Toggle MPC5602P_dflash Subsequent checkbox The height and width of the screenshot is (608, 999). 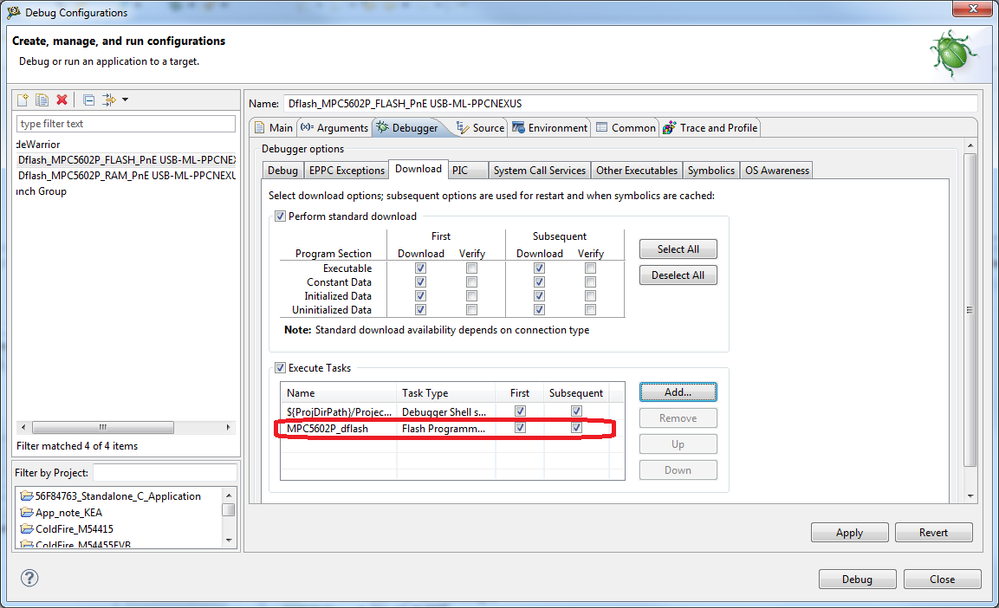[x=577, y=428]
